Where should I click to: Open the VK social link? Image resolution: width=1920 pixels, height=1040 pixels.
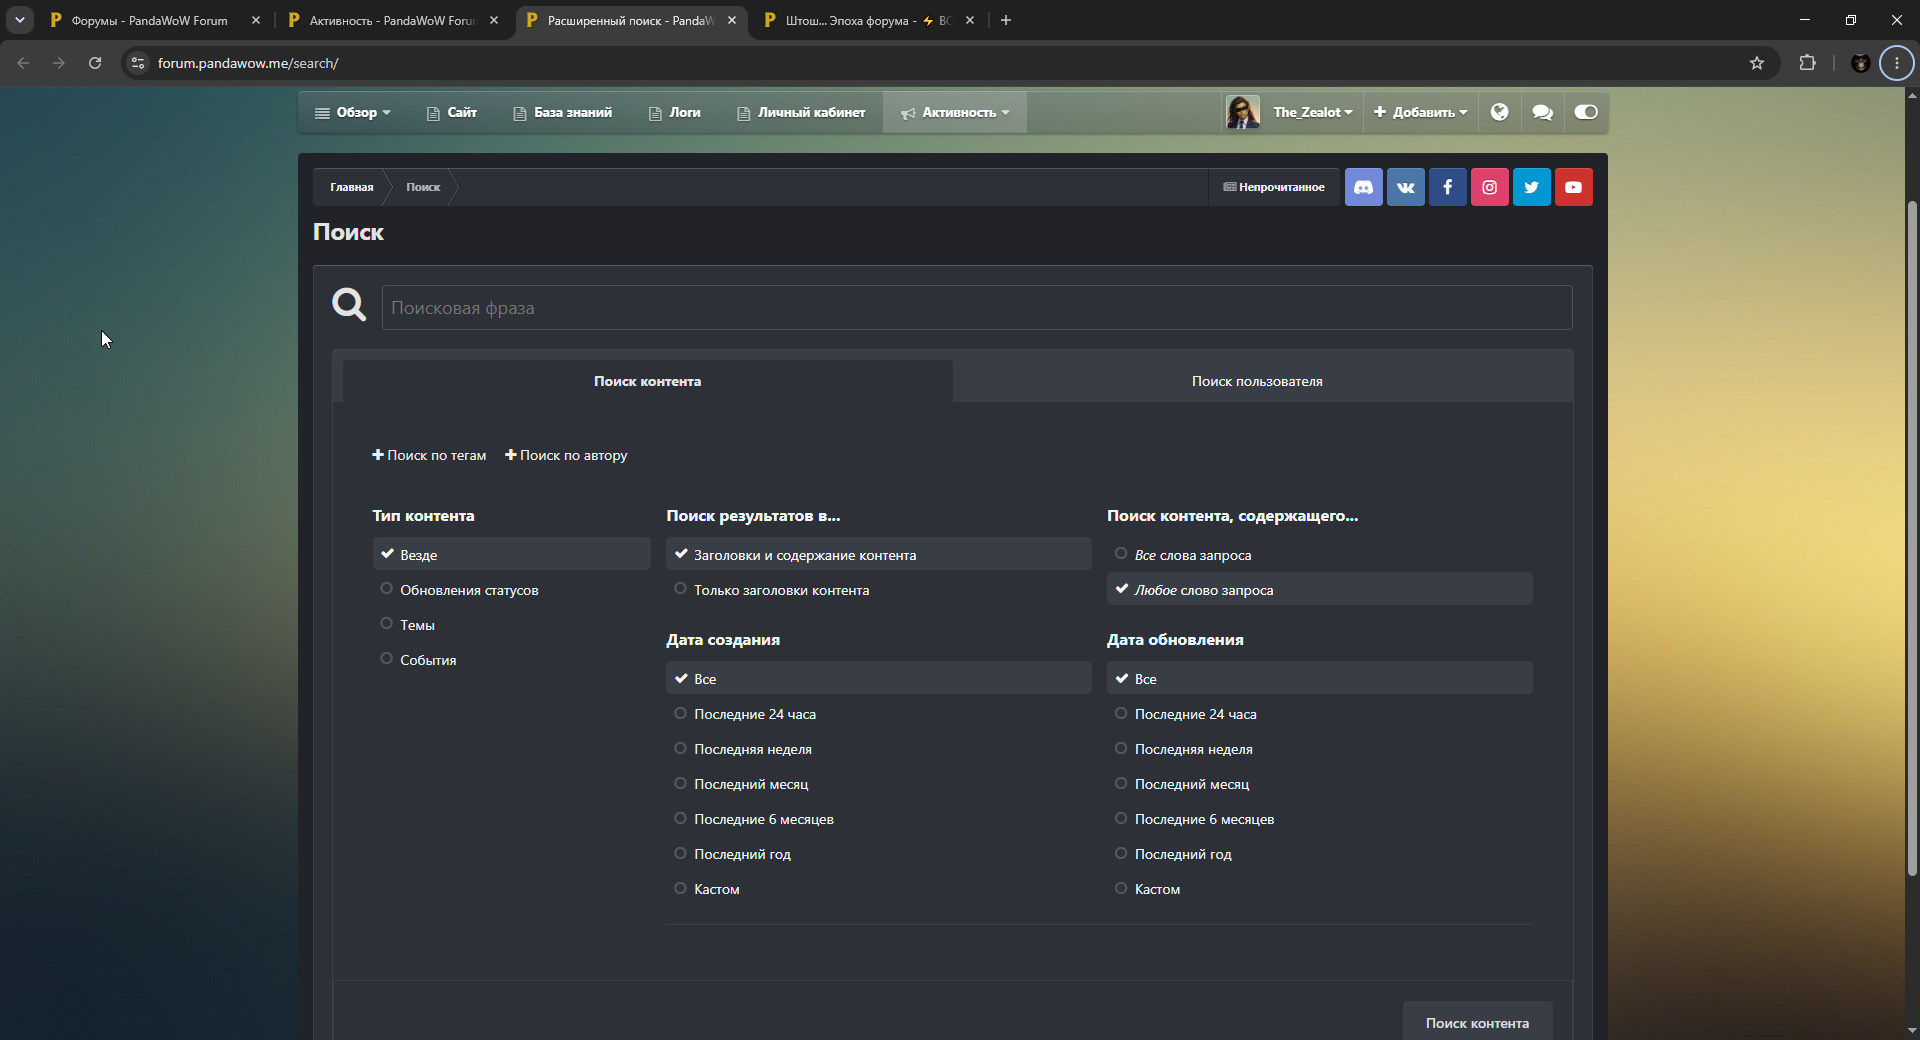(1405, 187)
